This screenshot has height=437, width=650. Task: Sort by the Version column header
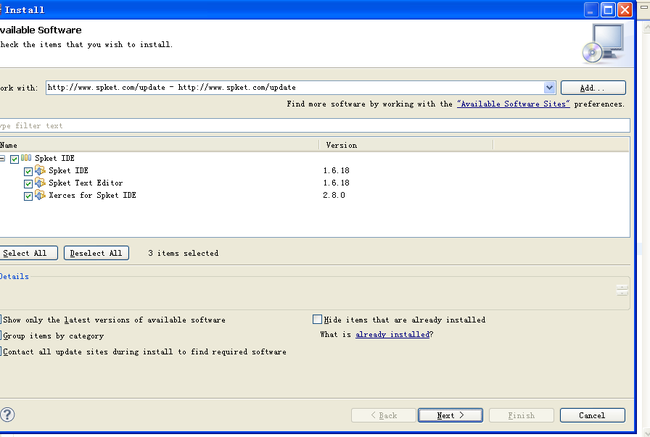[x=406, y=145]
